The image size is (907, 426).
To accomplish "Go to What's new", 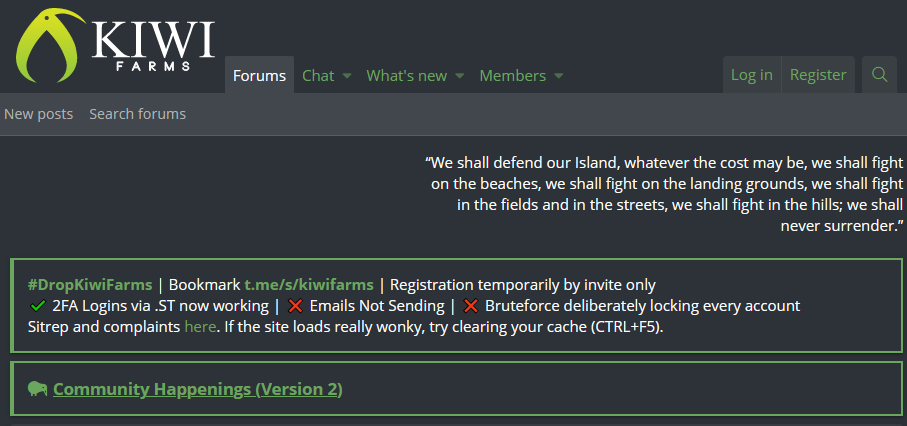I will pyautogui.click(x=406, y=76).
